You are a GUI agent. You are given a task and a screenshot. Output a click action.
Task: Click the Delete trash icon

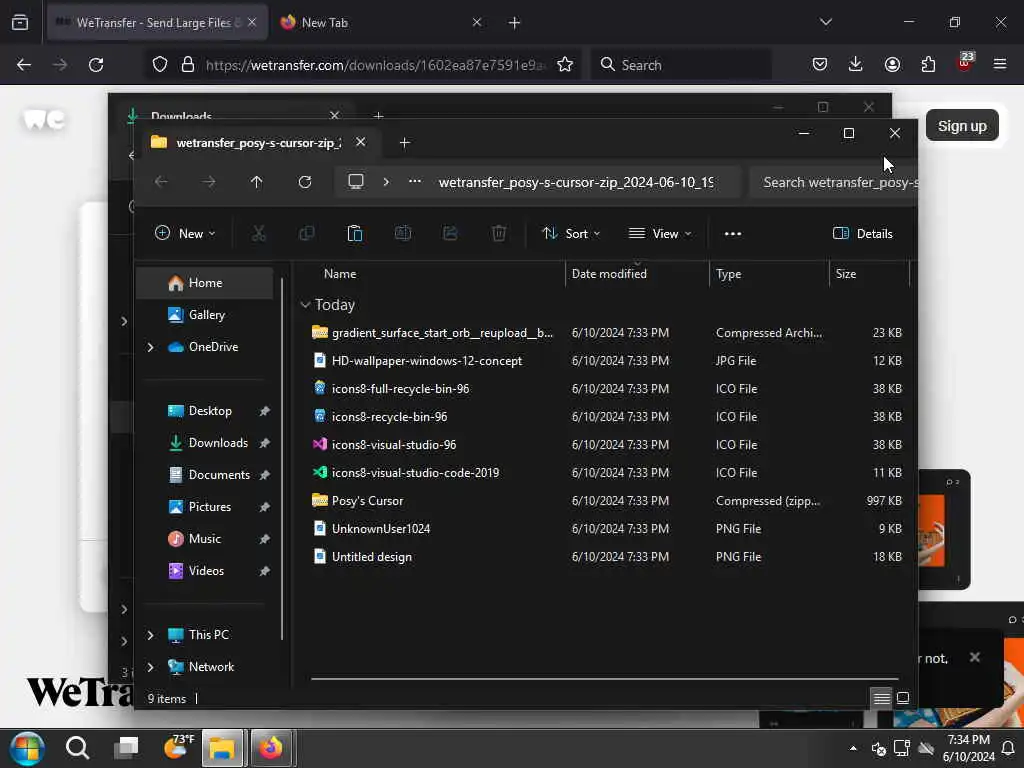[499, 233]
